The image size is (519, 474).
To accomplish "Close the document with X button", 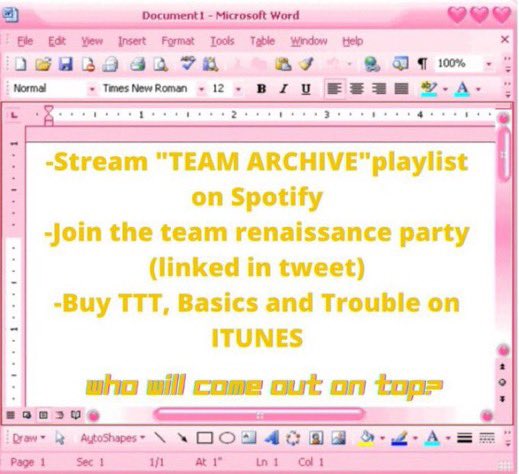I will pos(505,39).
